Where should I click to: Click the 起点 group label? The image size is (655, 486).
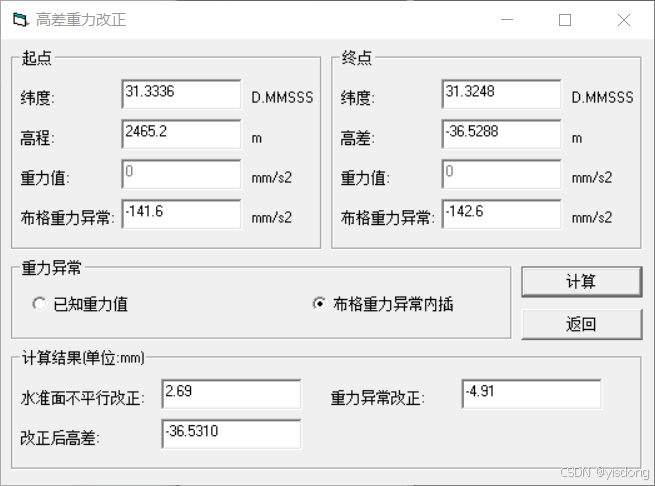point(37,58)
